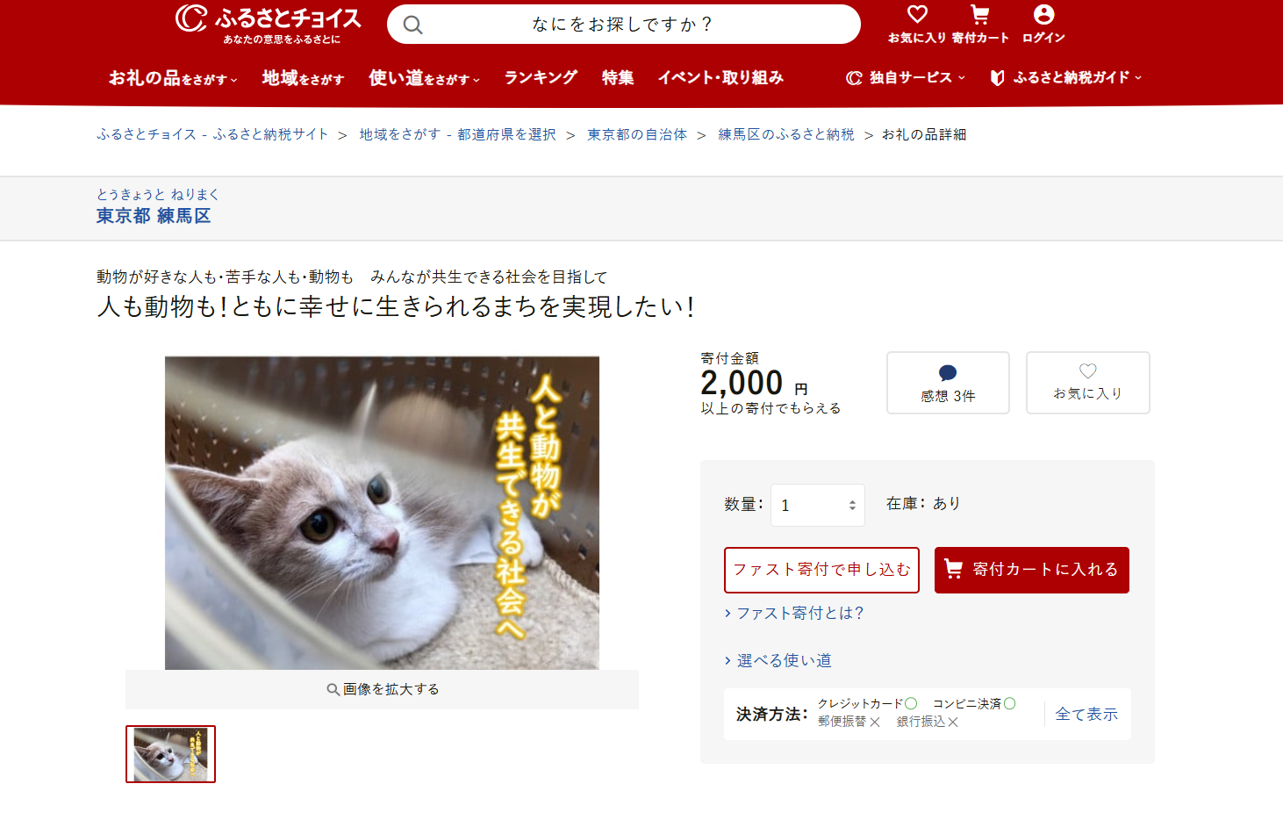The image size is (1283, 827).
Task: Focus the なにをお探しですか search field
Action: coord(623,24)
